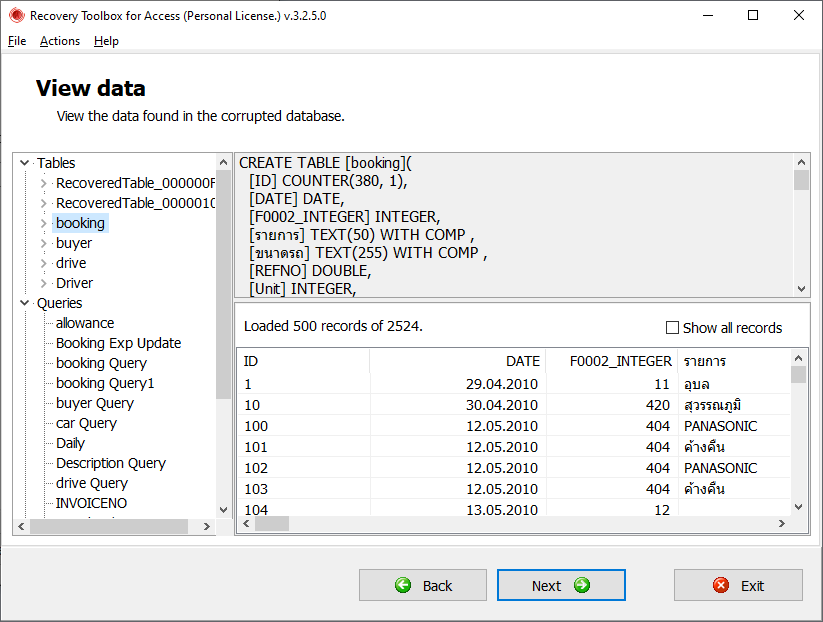The image size is (823, 622).
Task: Go back to previous step
Action: [423, 585]
